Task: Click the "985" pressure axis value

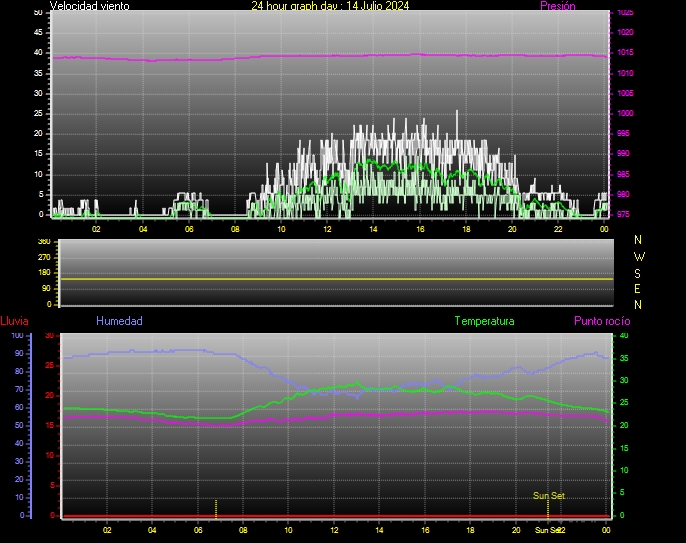Action: tap(623, 174)
